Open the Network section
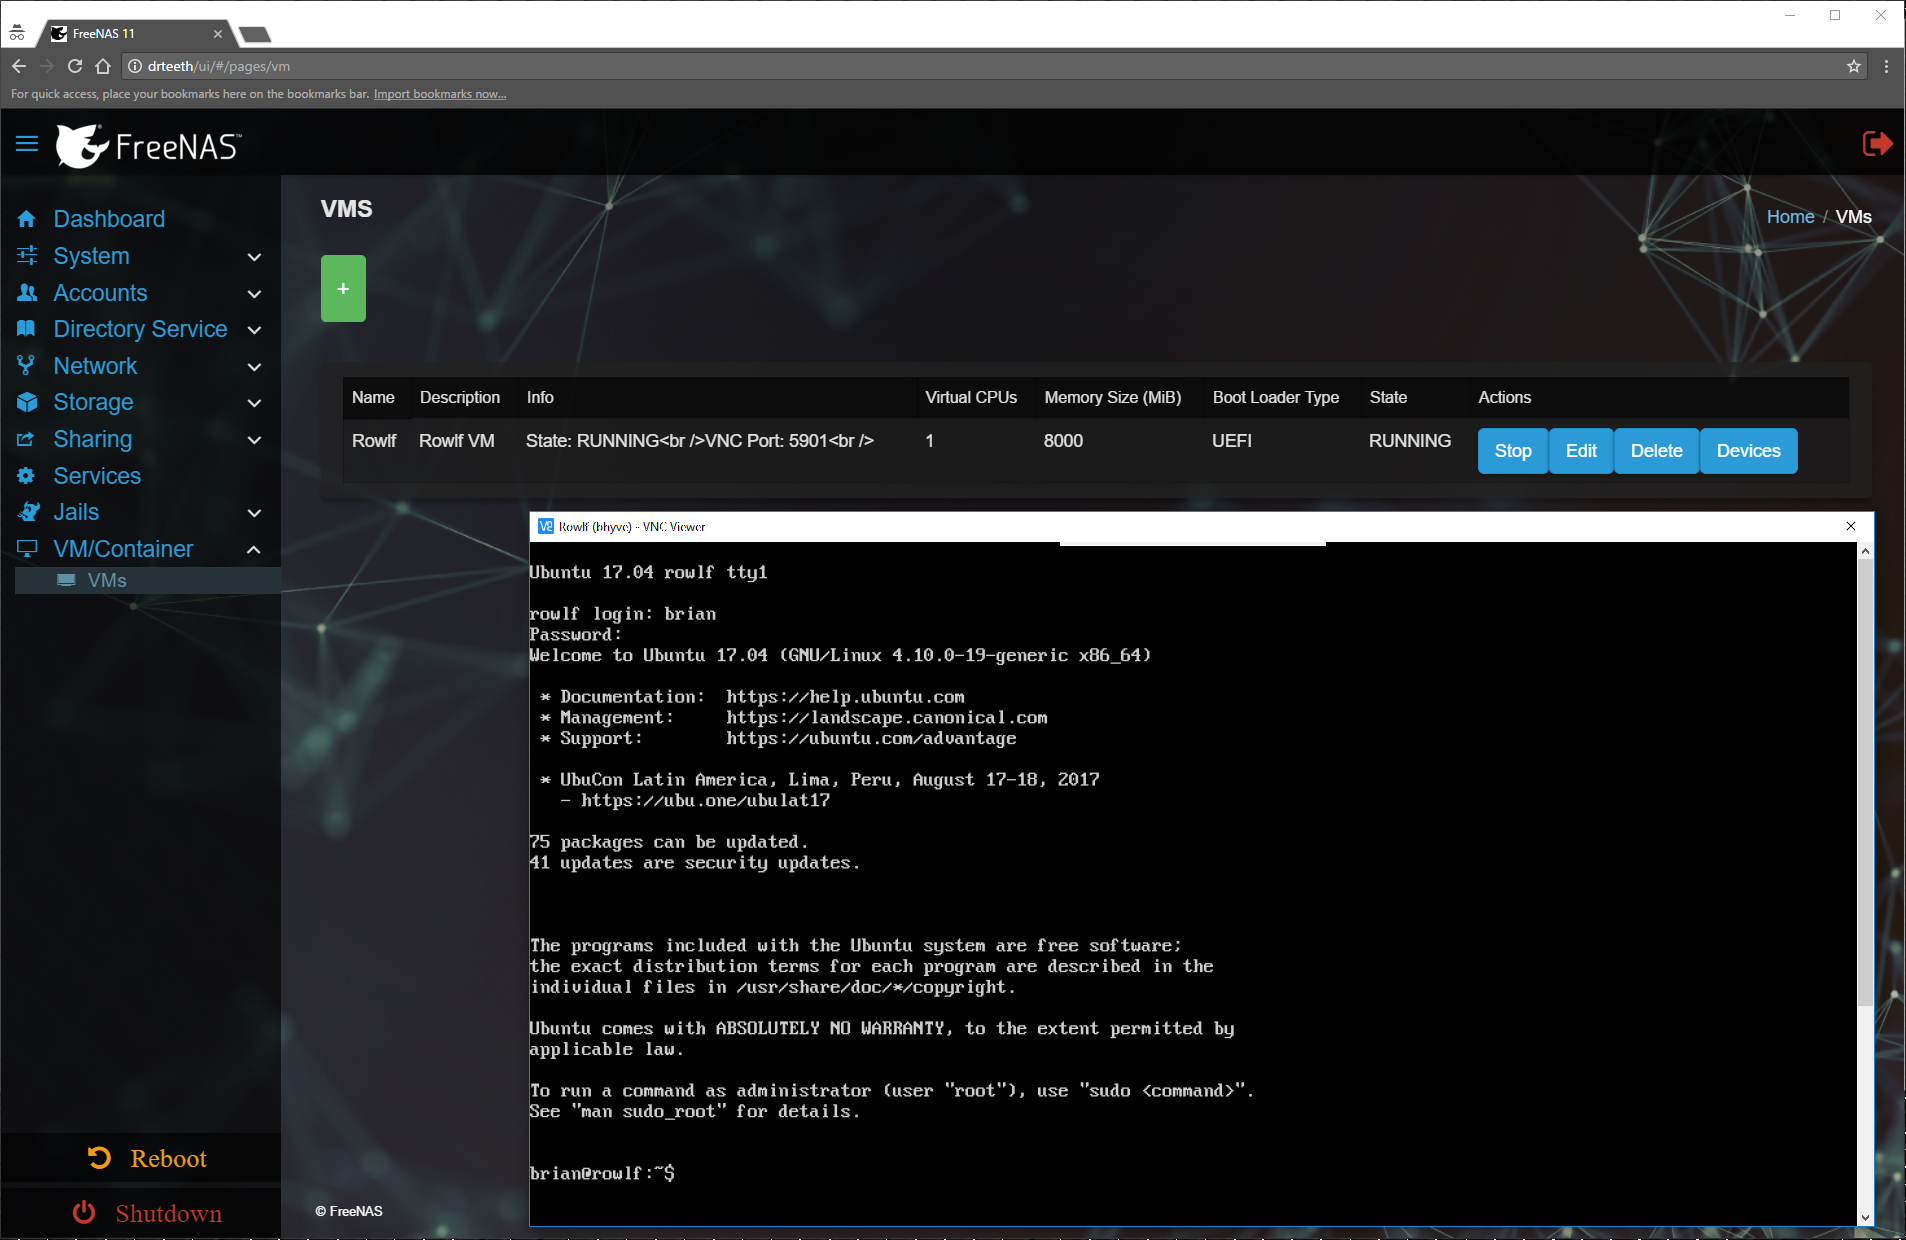 (95, 366)
